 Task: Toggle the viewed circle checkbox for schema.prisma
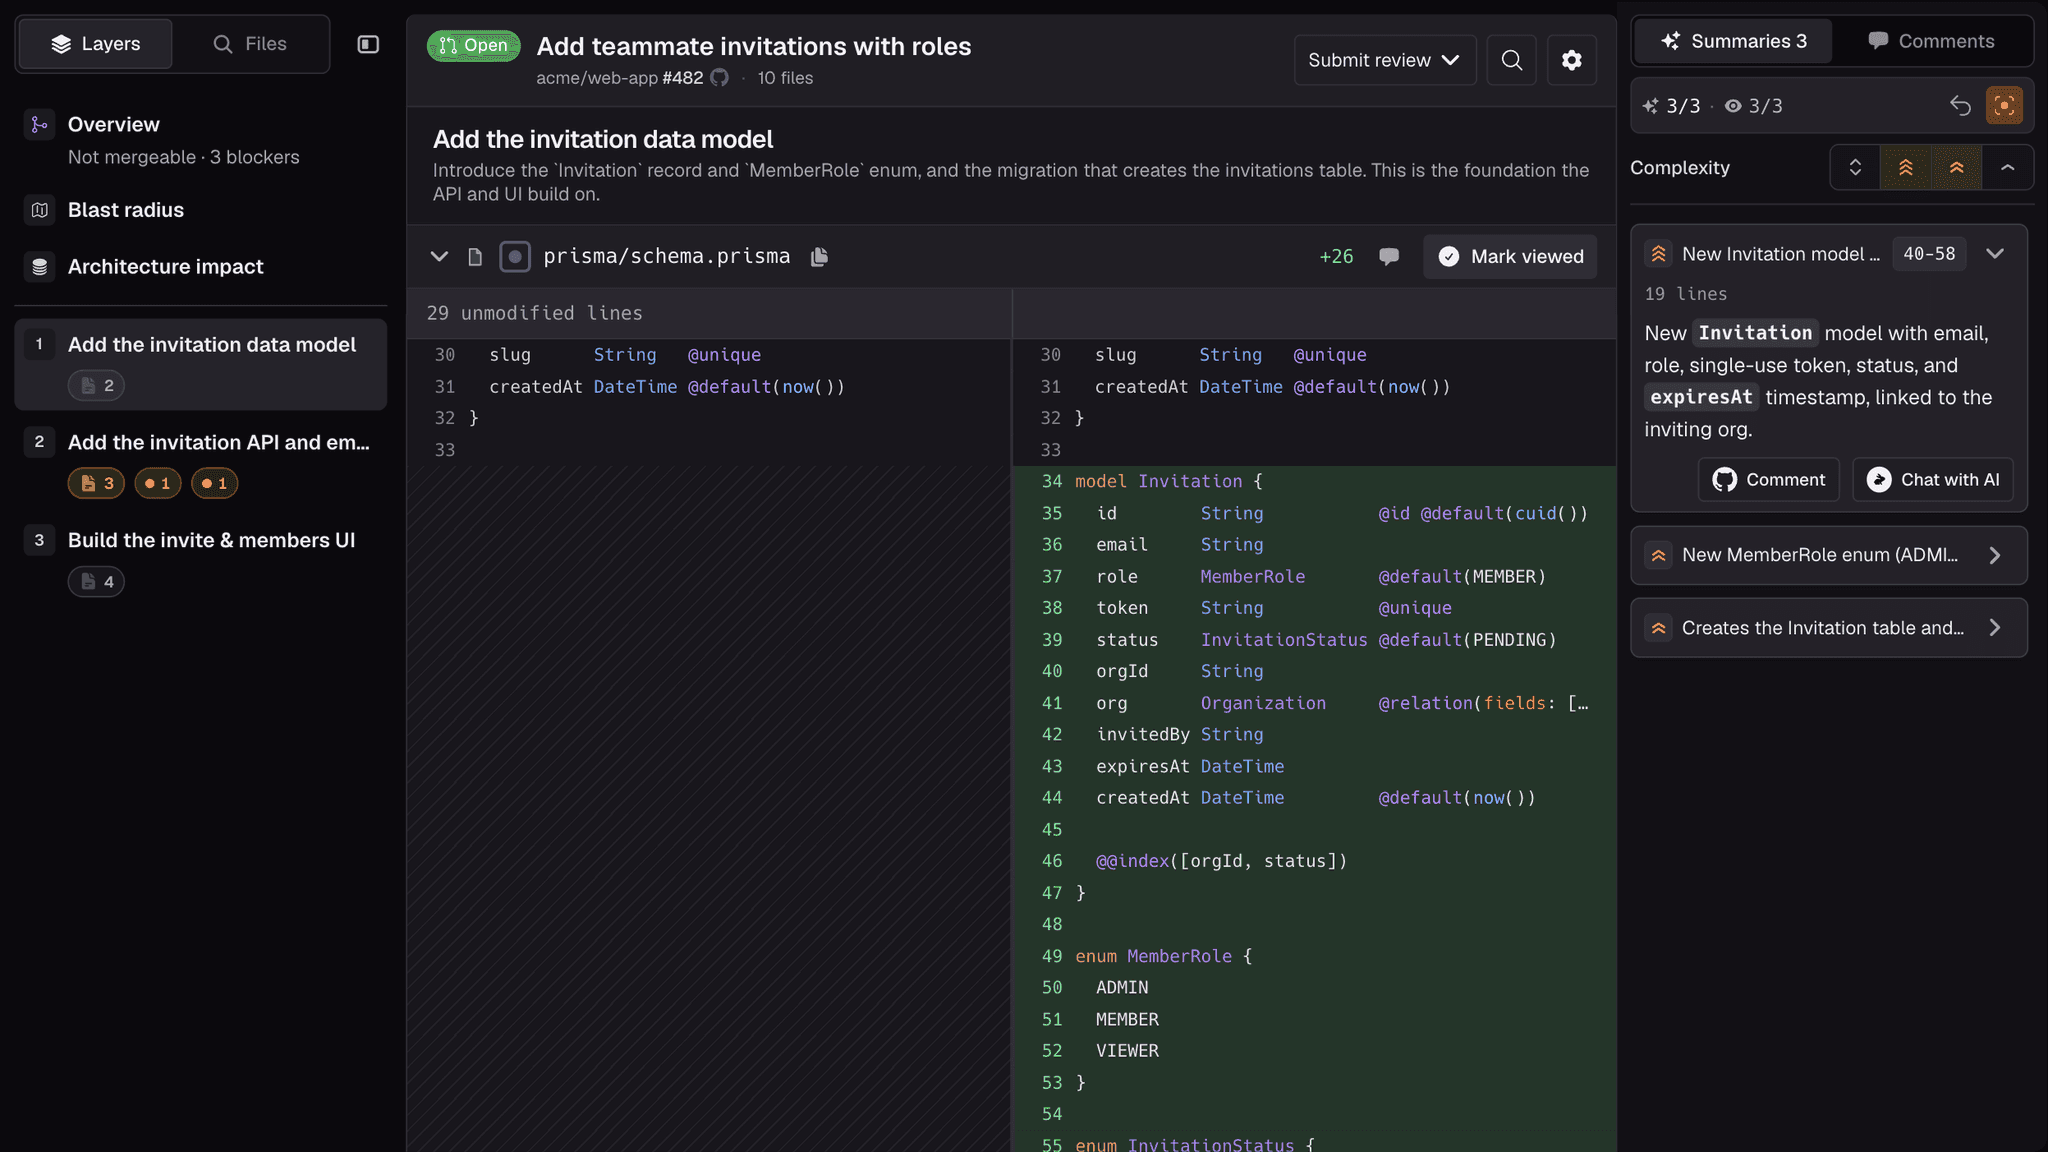(x=515, y=257)
